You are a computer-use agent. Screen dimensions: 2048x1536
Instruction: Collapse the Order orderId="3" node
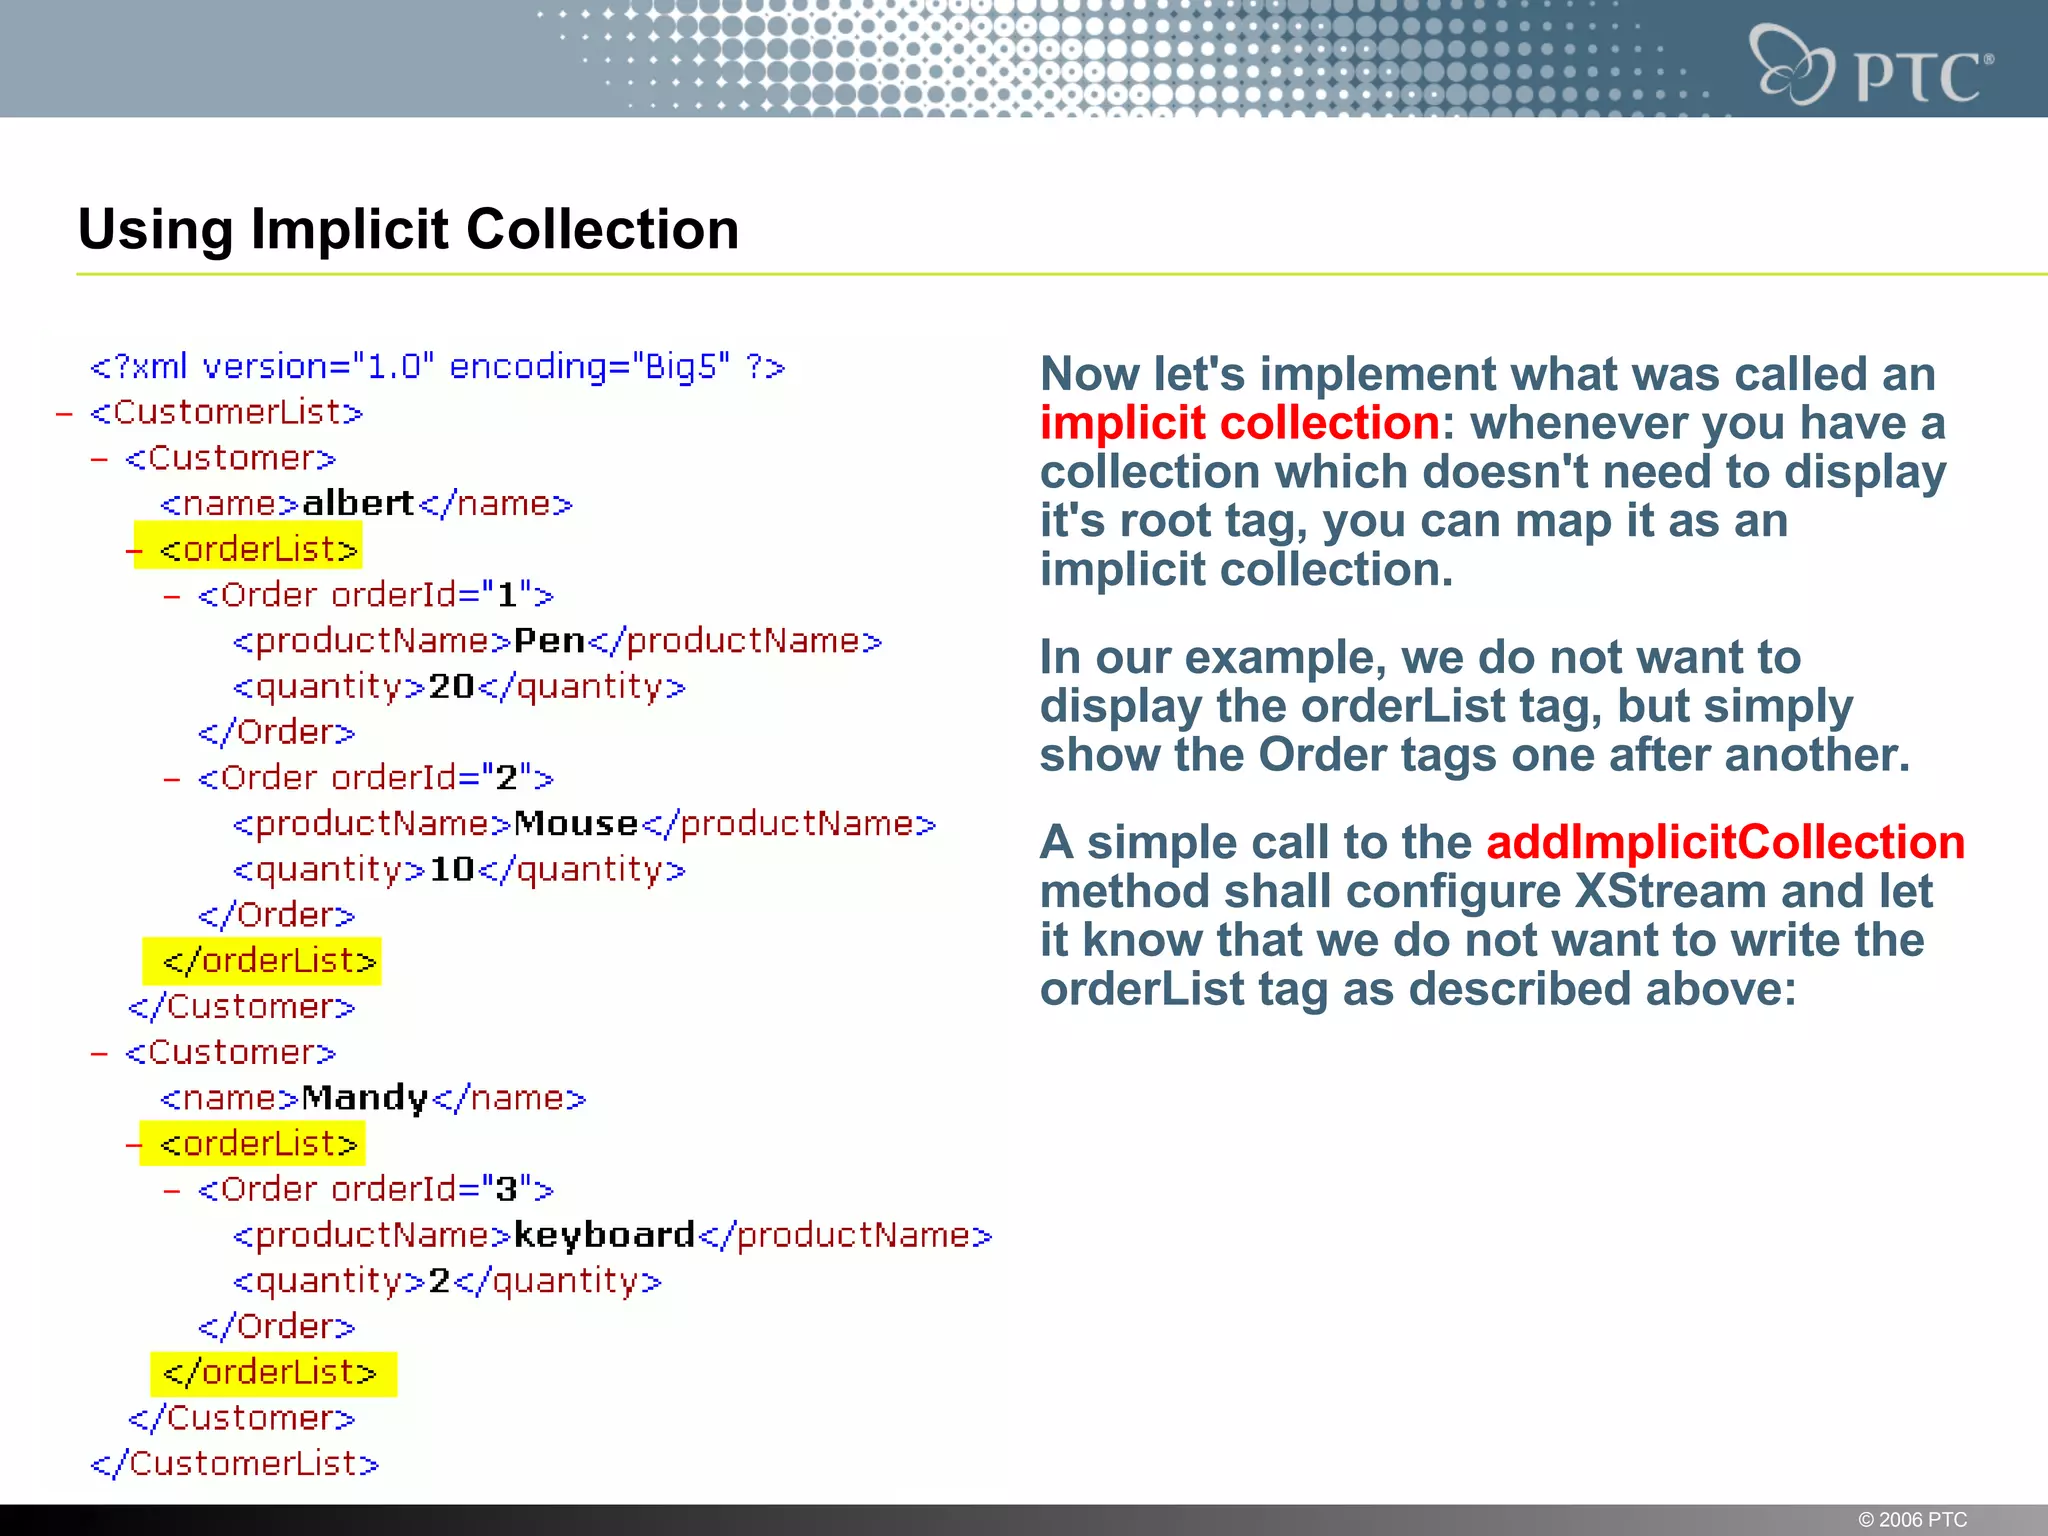coord(172,1190)
